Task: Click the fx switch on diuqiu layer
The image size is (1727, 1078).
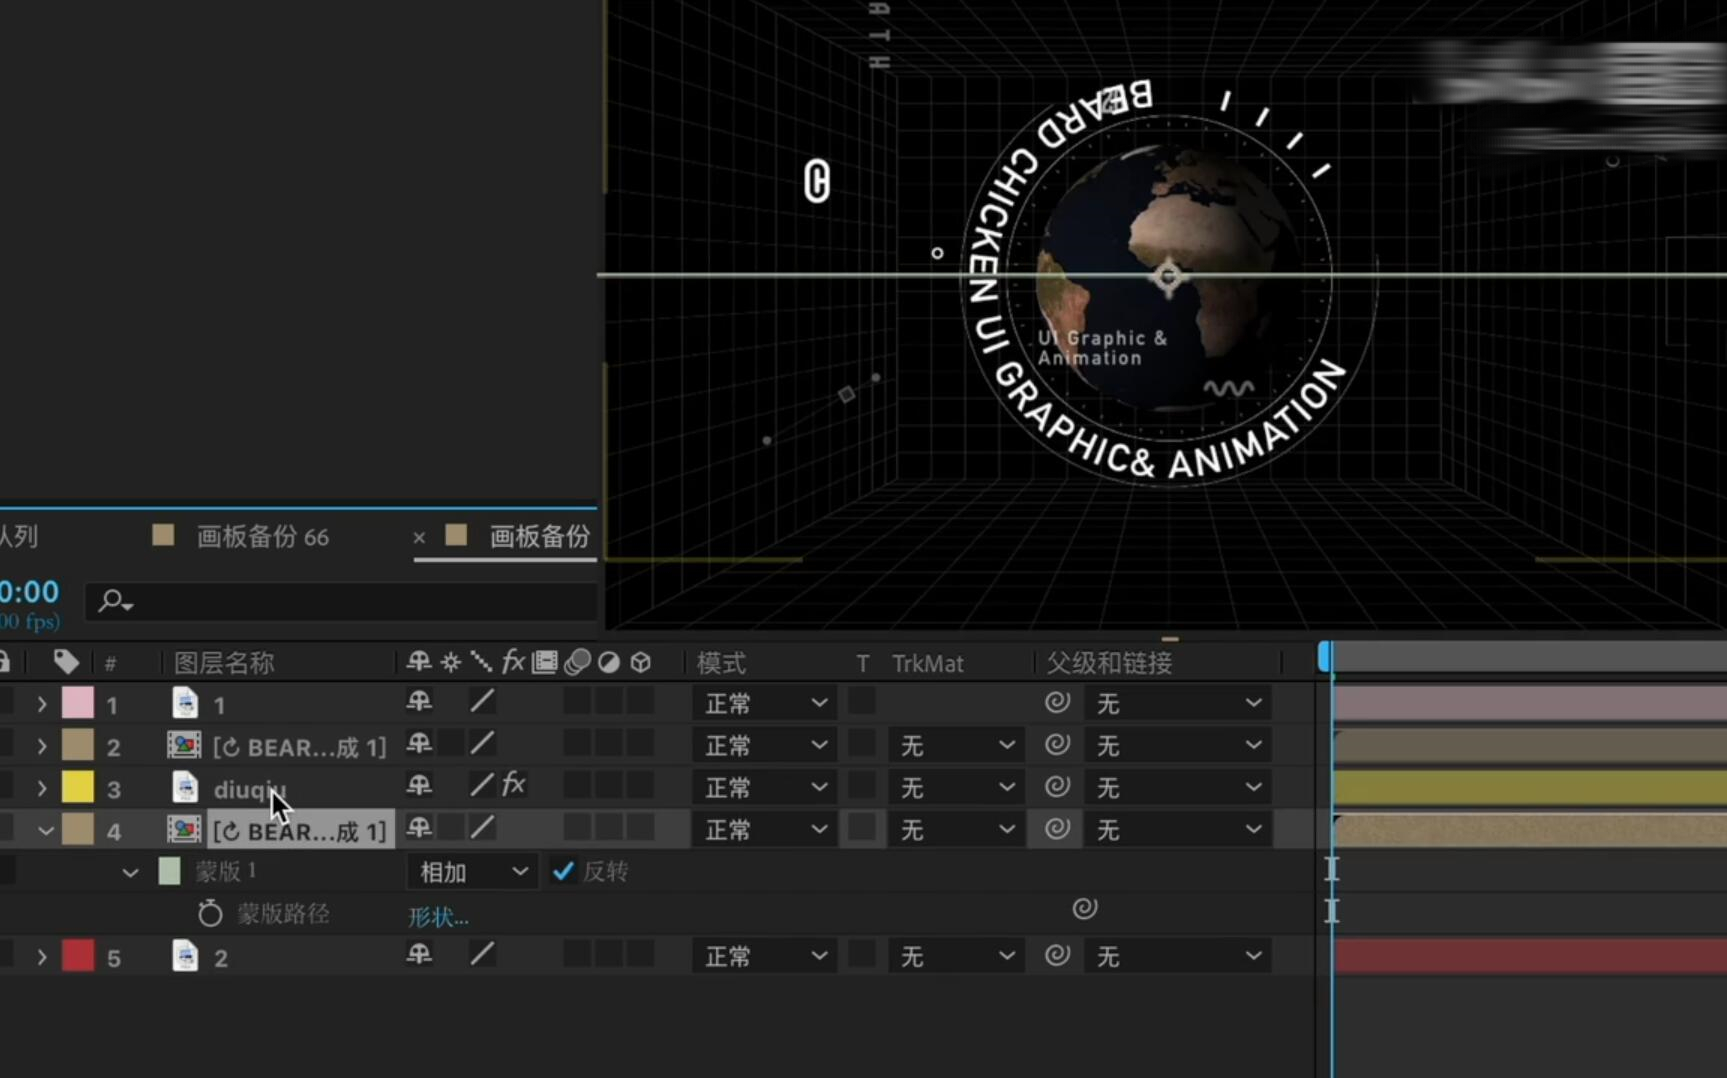Action: click(513, 785)
